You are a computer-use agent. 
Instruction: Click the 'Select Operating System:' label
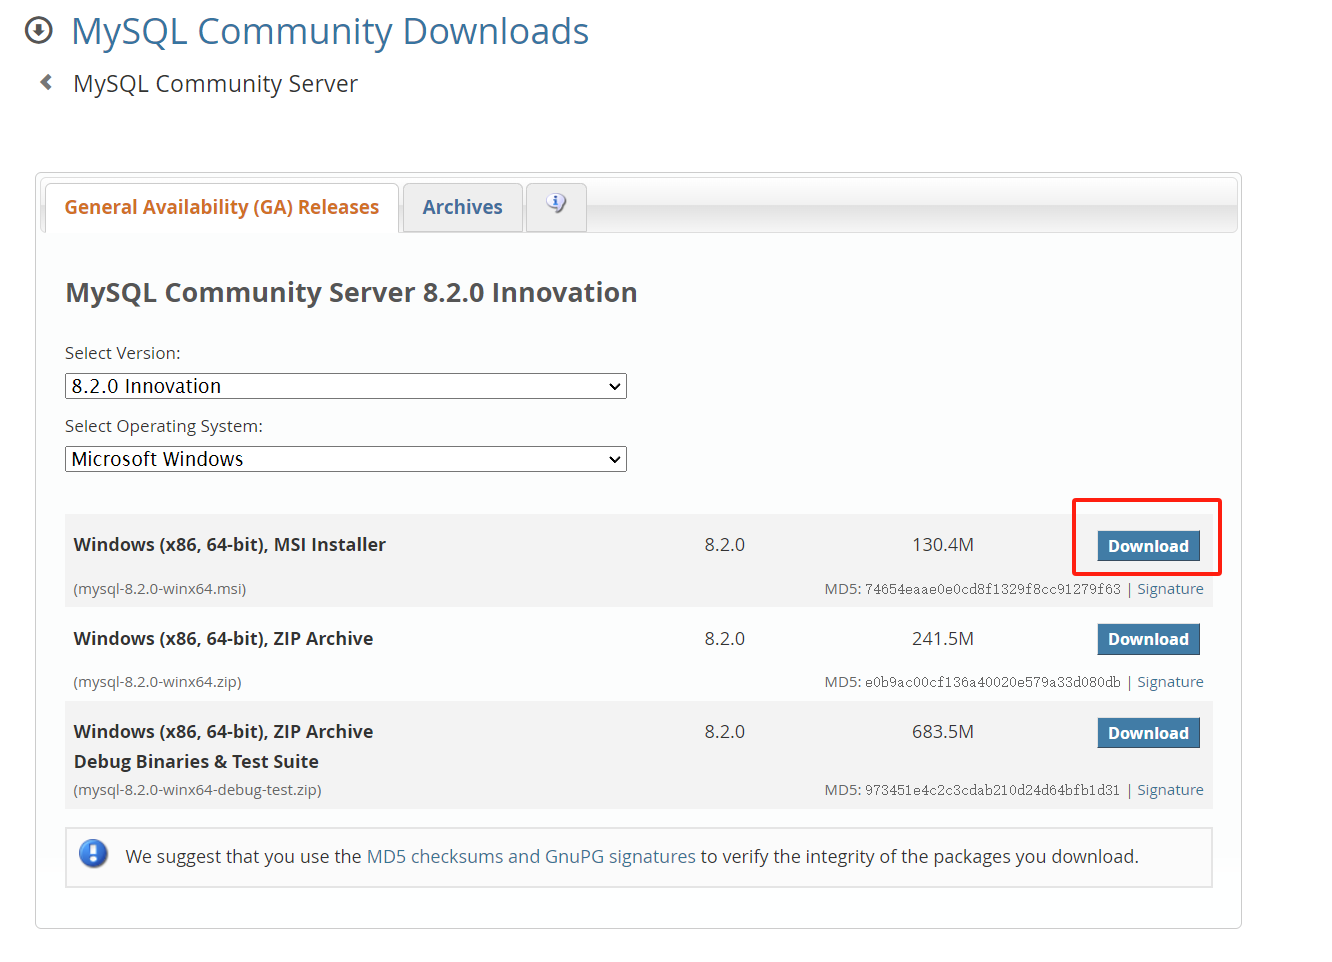pyautogui.click(x=164, y=426)
